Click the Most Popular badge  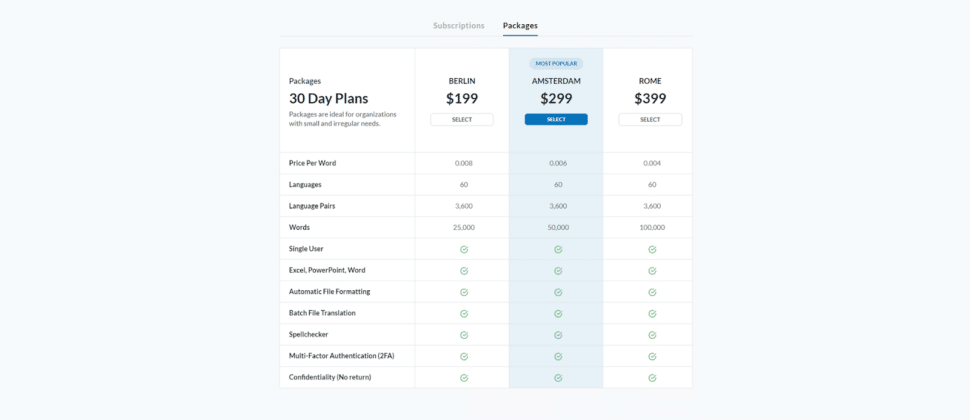coord(556,64)
